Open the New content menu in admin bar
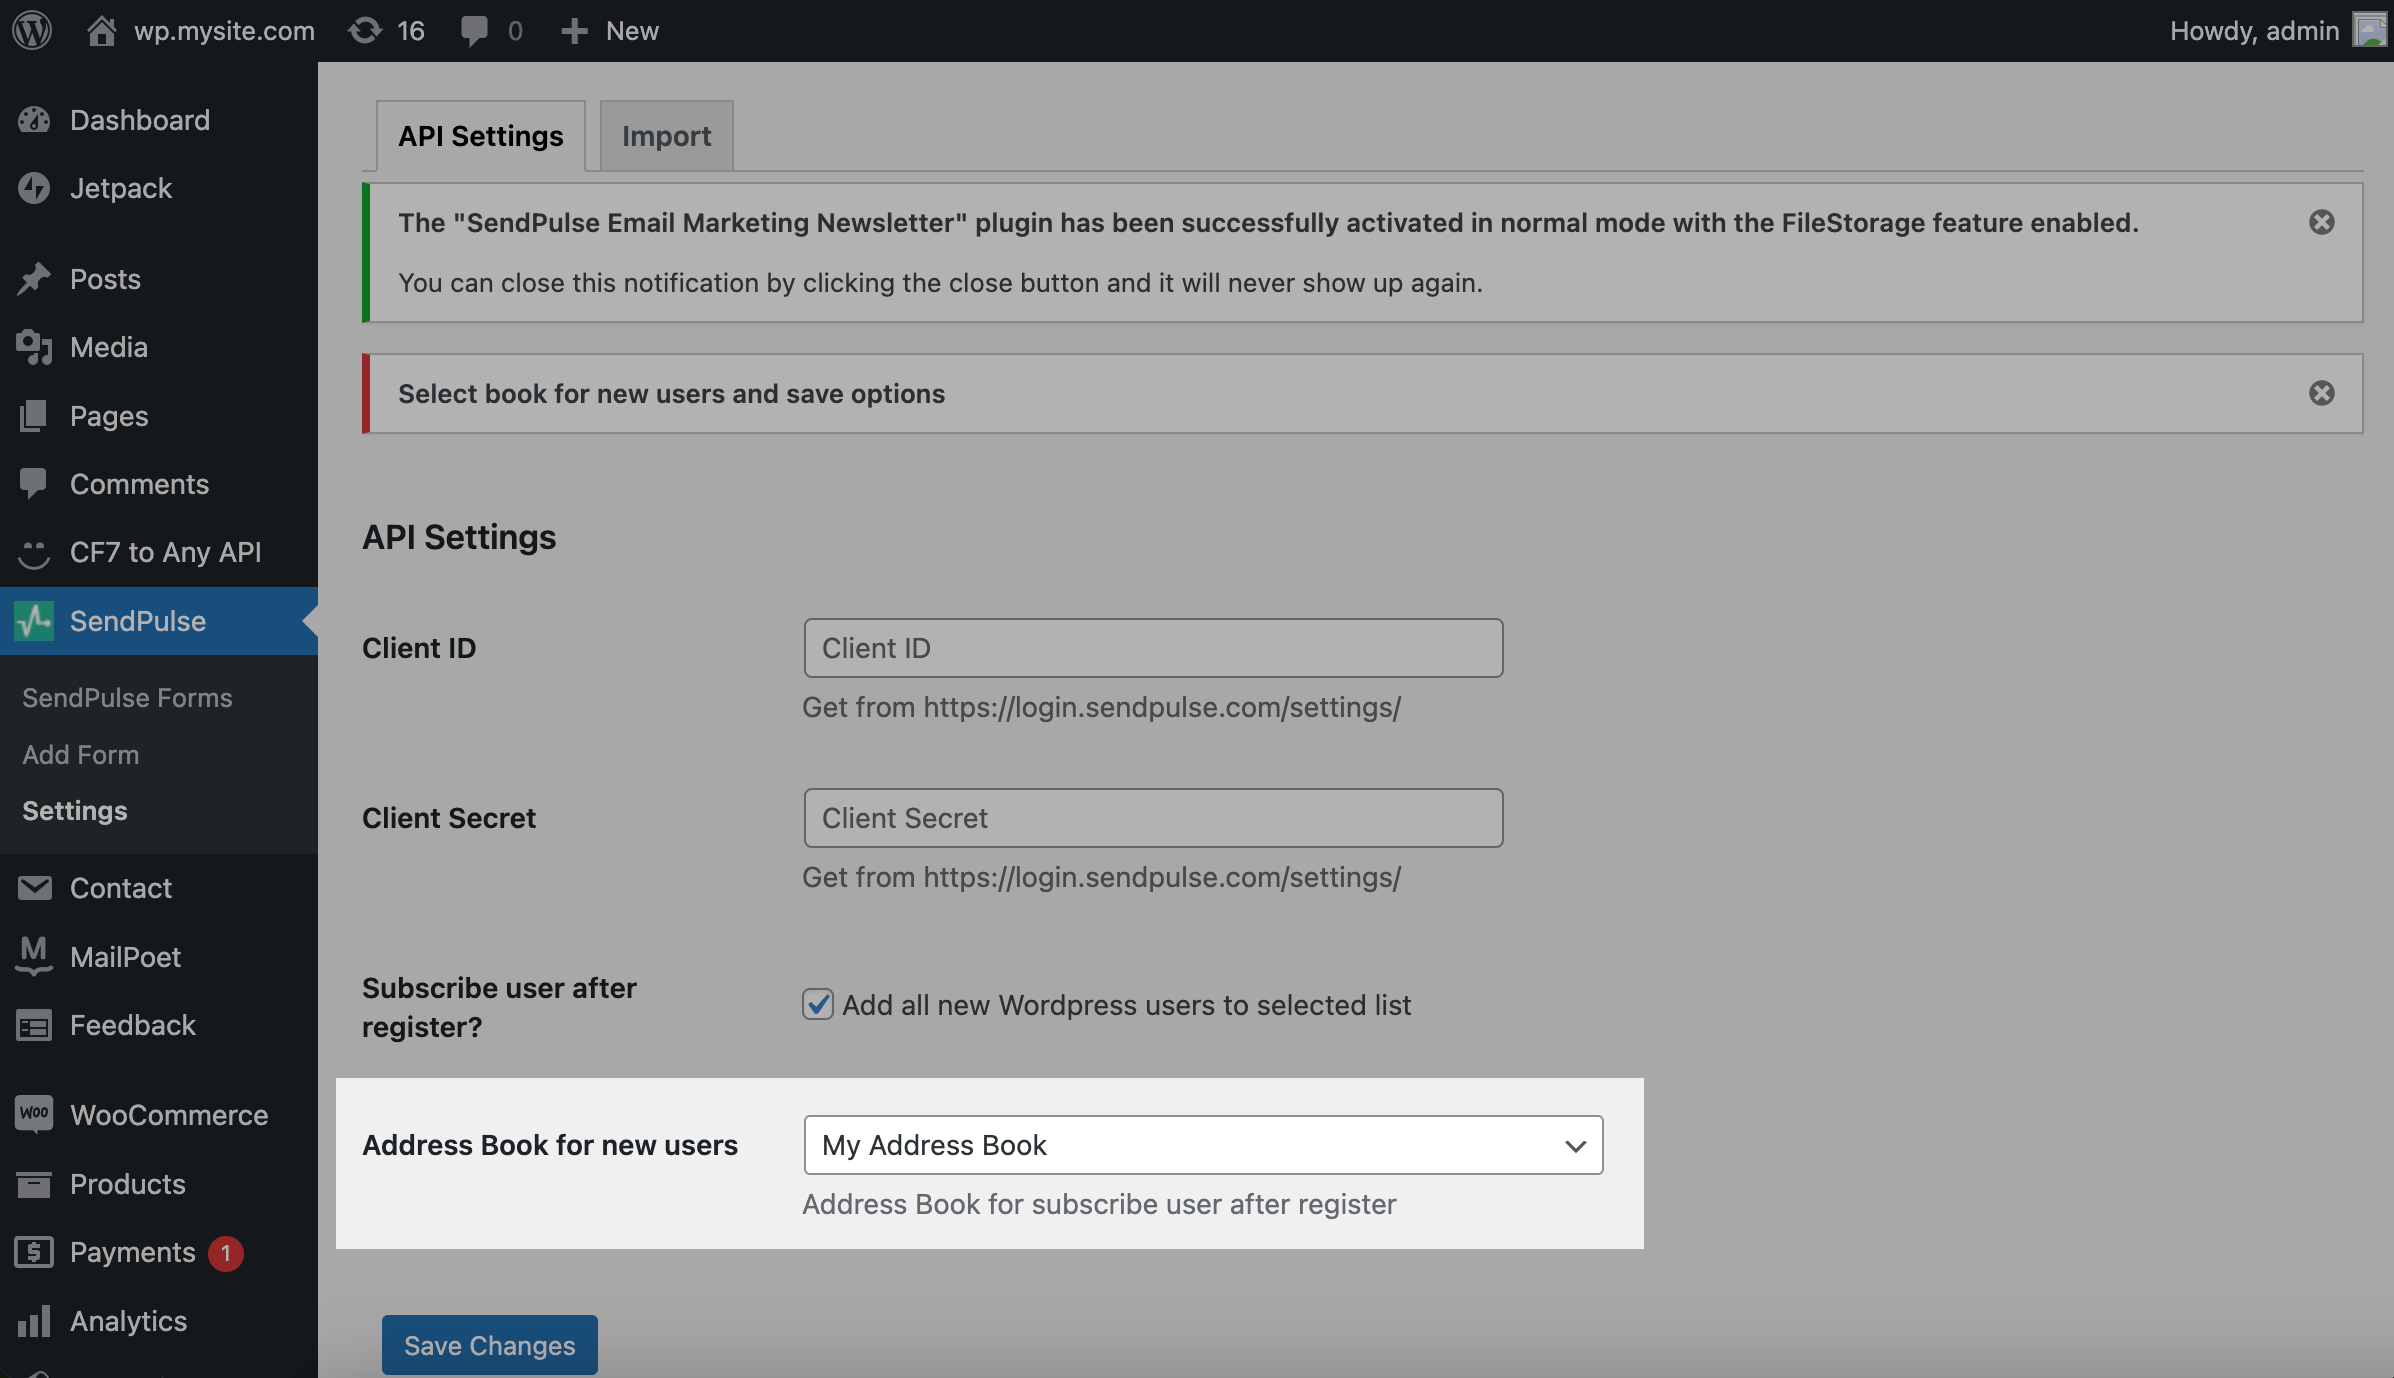 point(610,30)
